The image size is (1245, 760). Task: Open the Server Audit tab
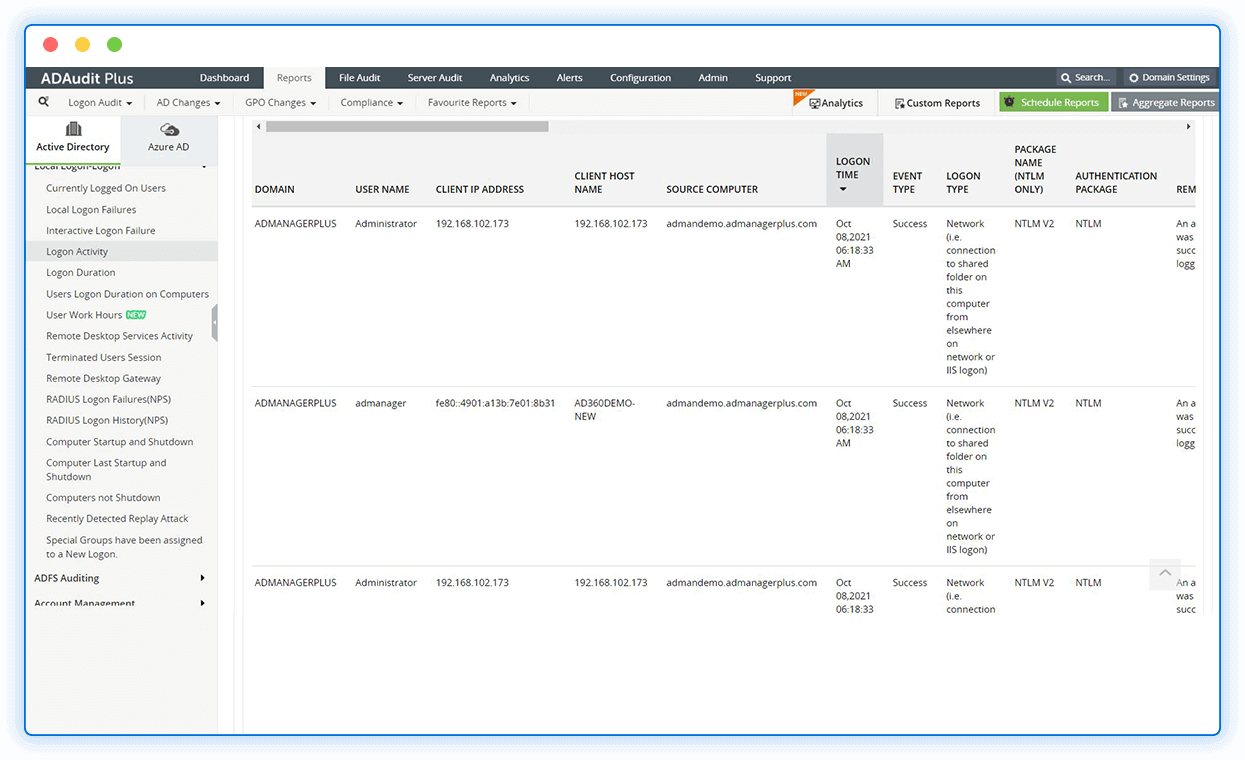[x=435, y=78]
